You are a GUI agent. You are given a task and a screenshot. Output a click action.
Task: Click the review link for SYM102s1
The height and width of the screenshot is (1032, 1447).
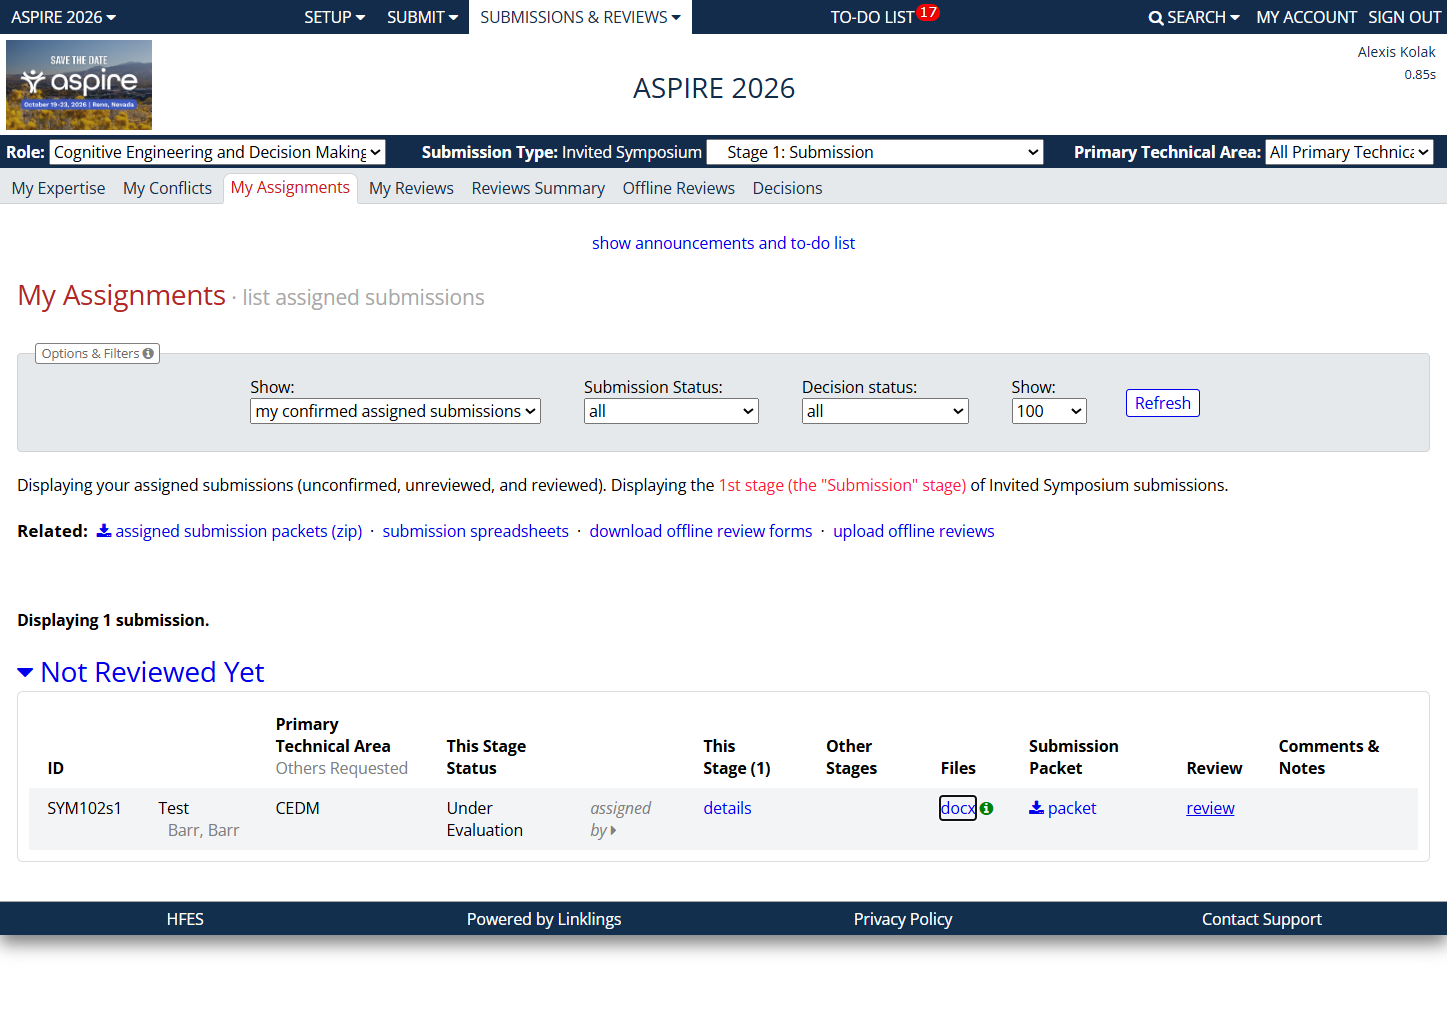1210,808
